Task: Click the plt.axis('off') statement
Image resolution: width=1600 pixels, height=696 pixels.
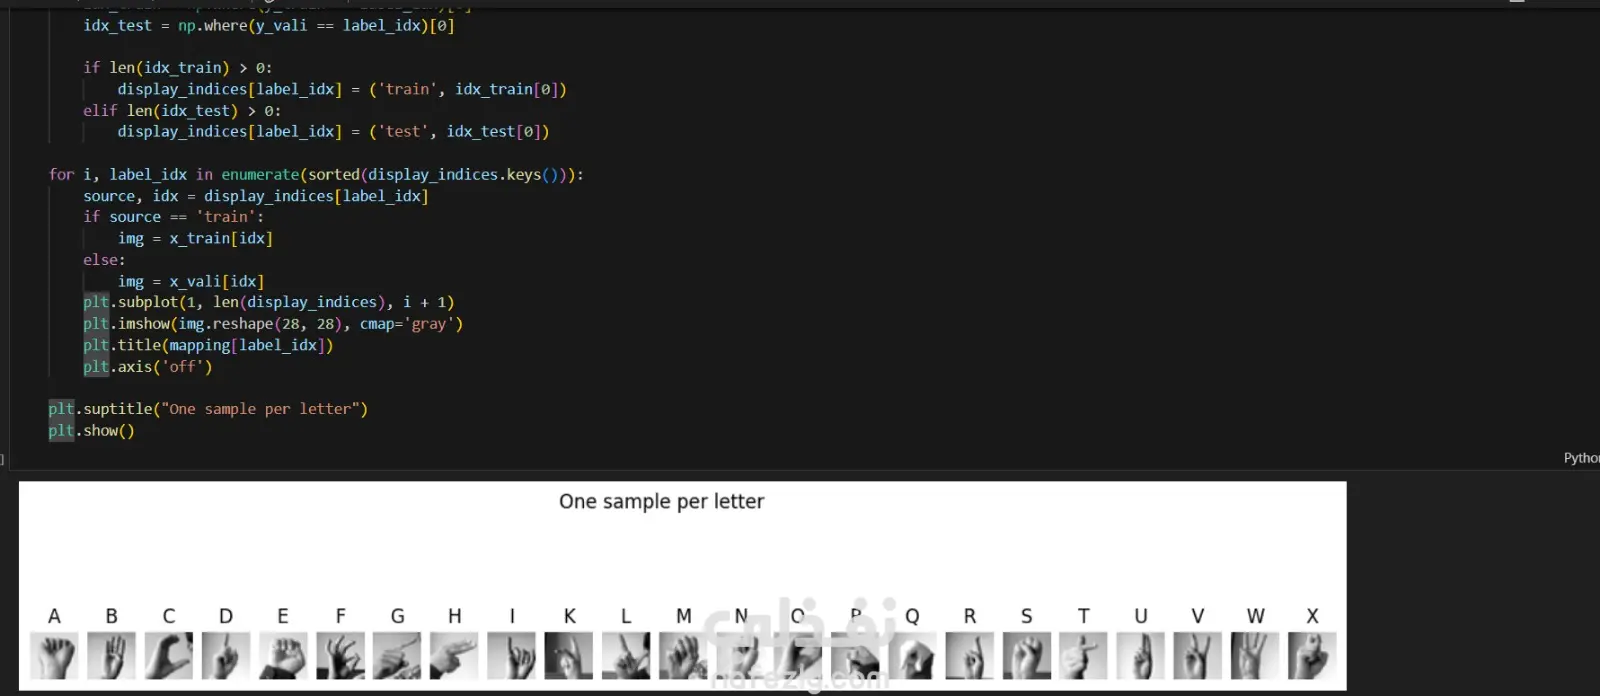Action: pyautogui.click(x=148, y=367)
